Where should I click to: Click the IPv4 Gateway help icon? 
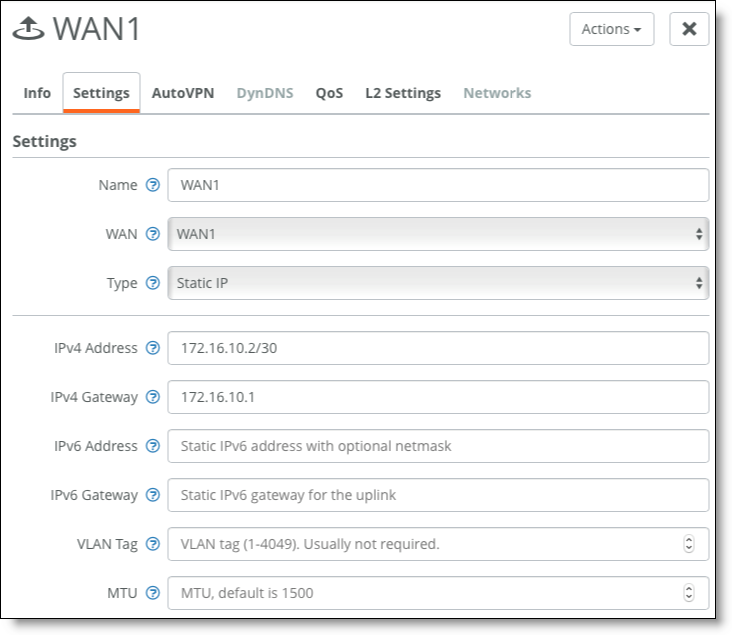pyautogui.click(x=153, y=397)
